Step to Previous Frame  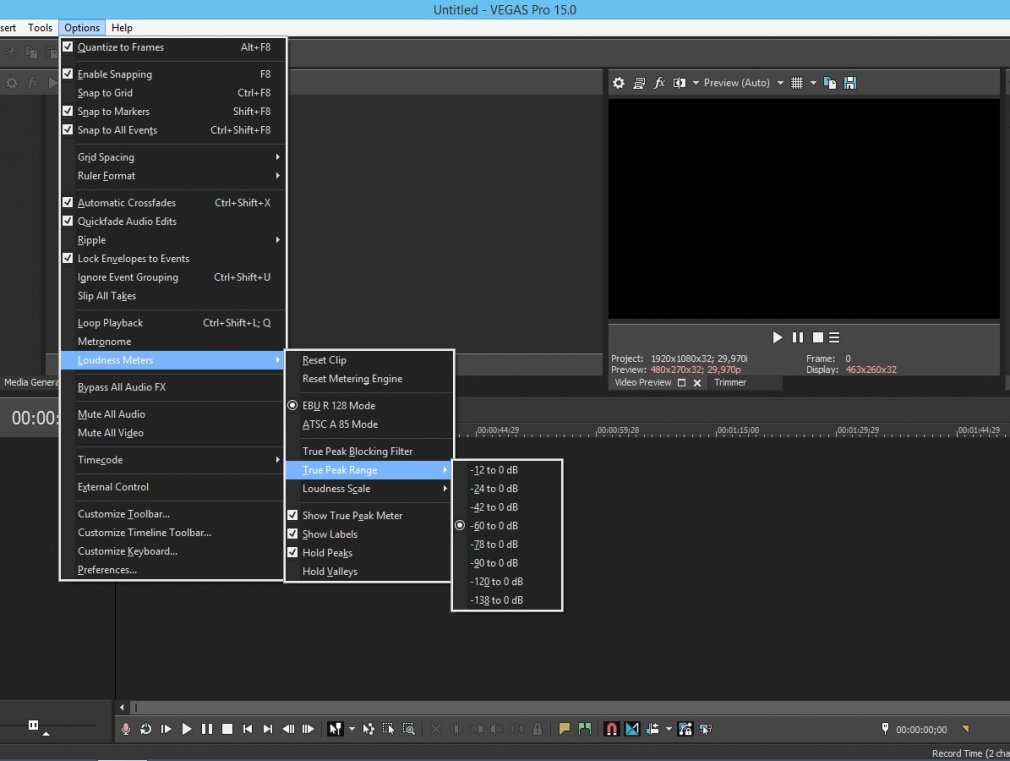[x=288, y=729]
